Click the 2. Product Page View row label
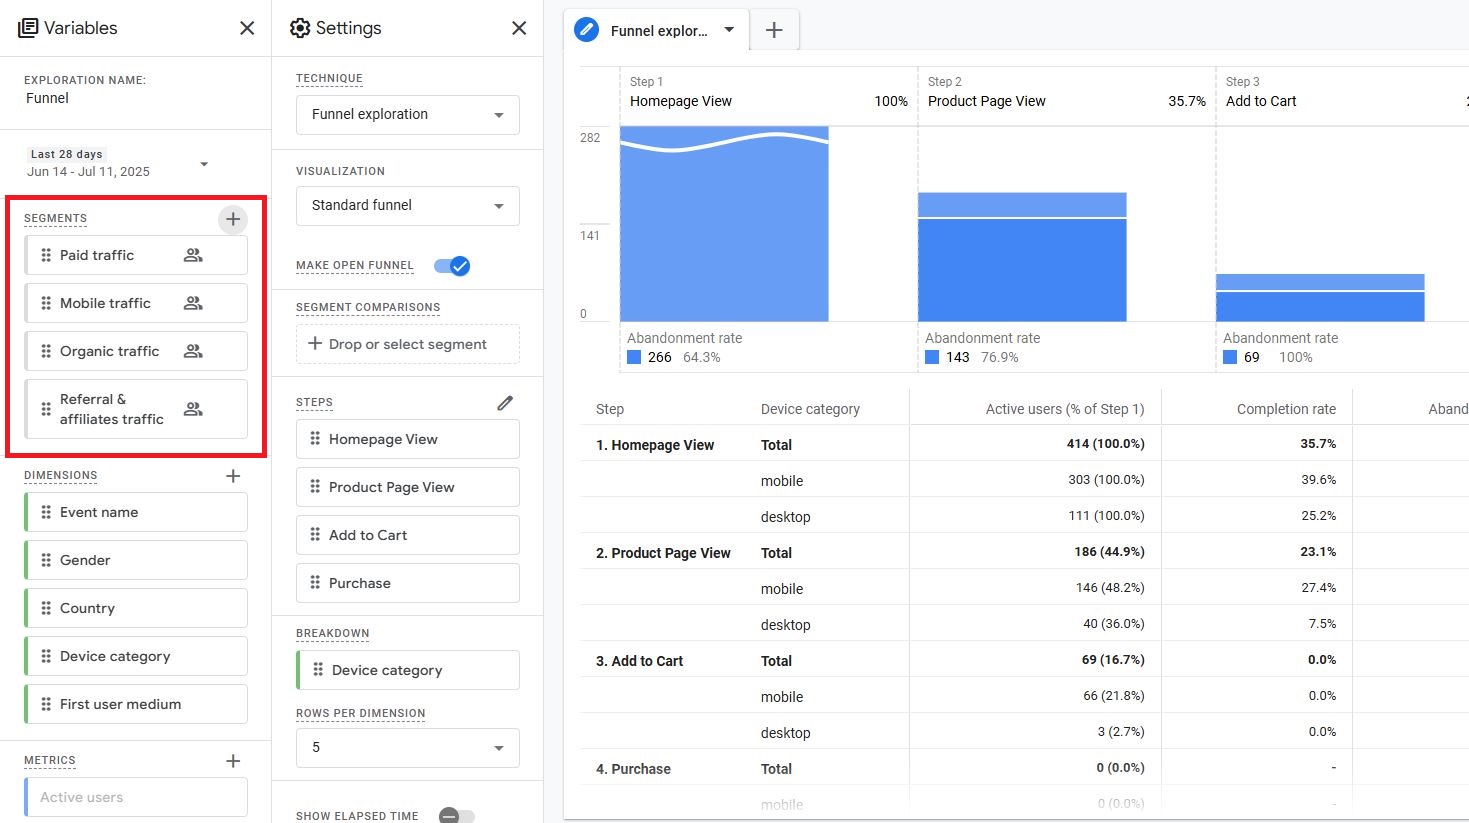Image resolution: width=1469 pixels, height=823 pixels. [x=663, y=553]
